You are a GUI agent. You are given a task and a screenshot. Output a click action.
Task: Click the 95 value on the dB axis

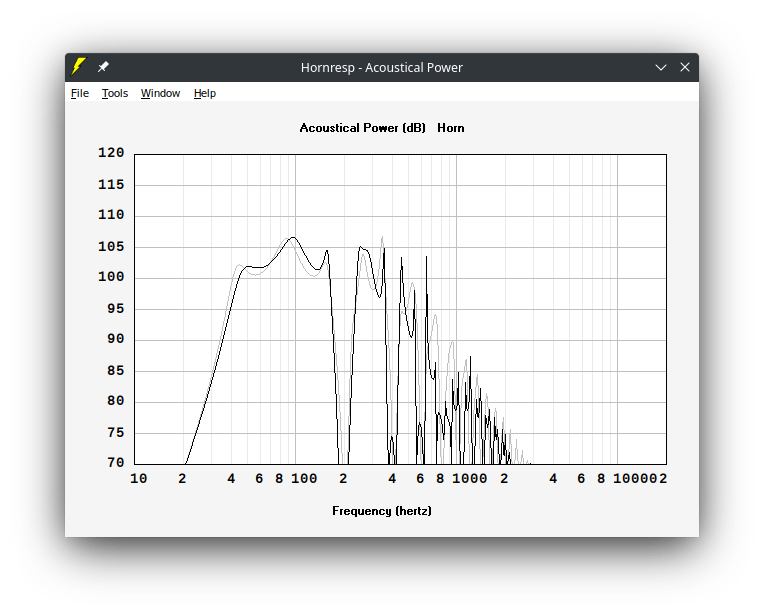click(115, 308)
